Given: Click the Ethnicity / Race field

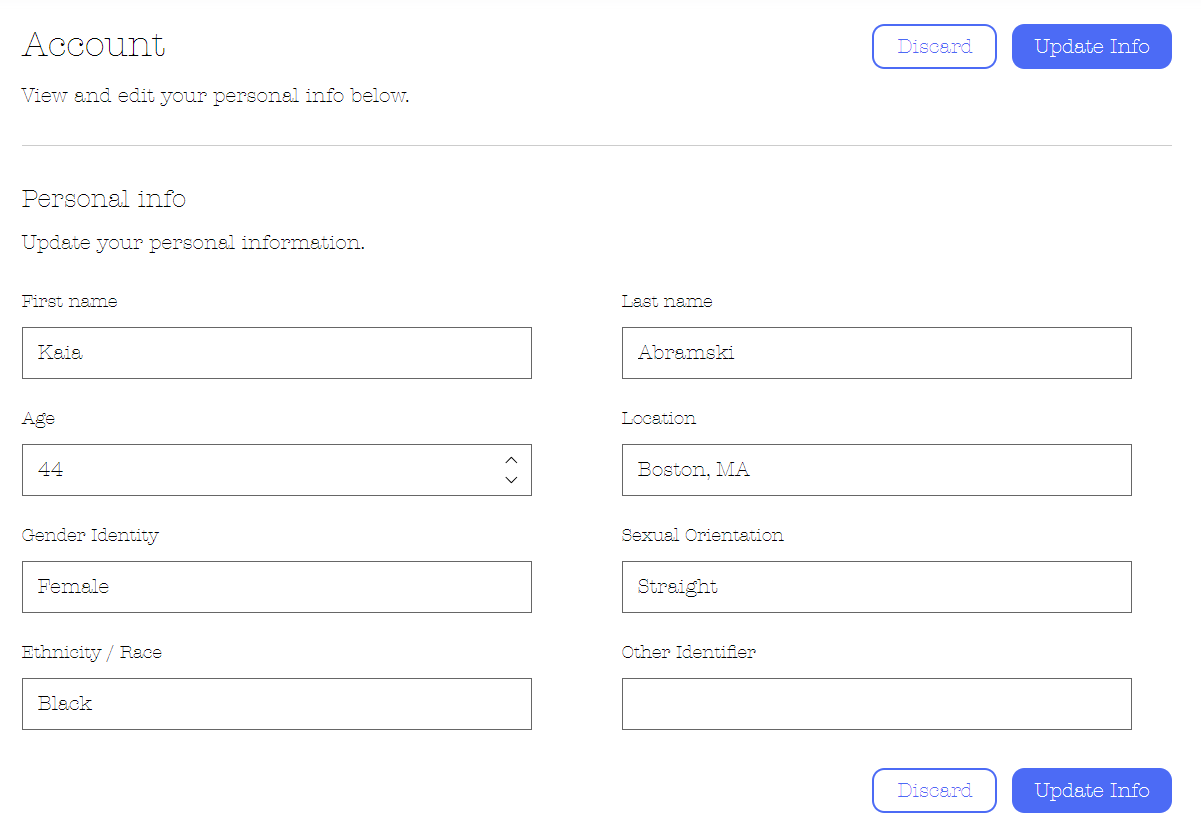Looking at the screenshot, I should [x=276, y=704].
